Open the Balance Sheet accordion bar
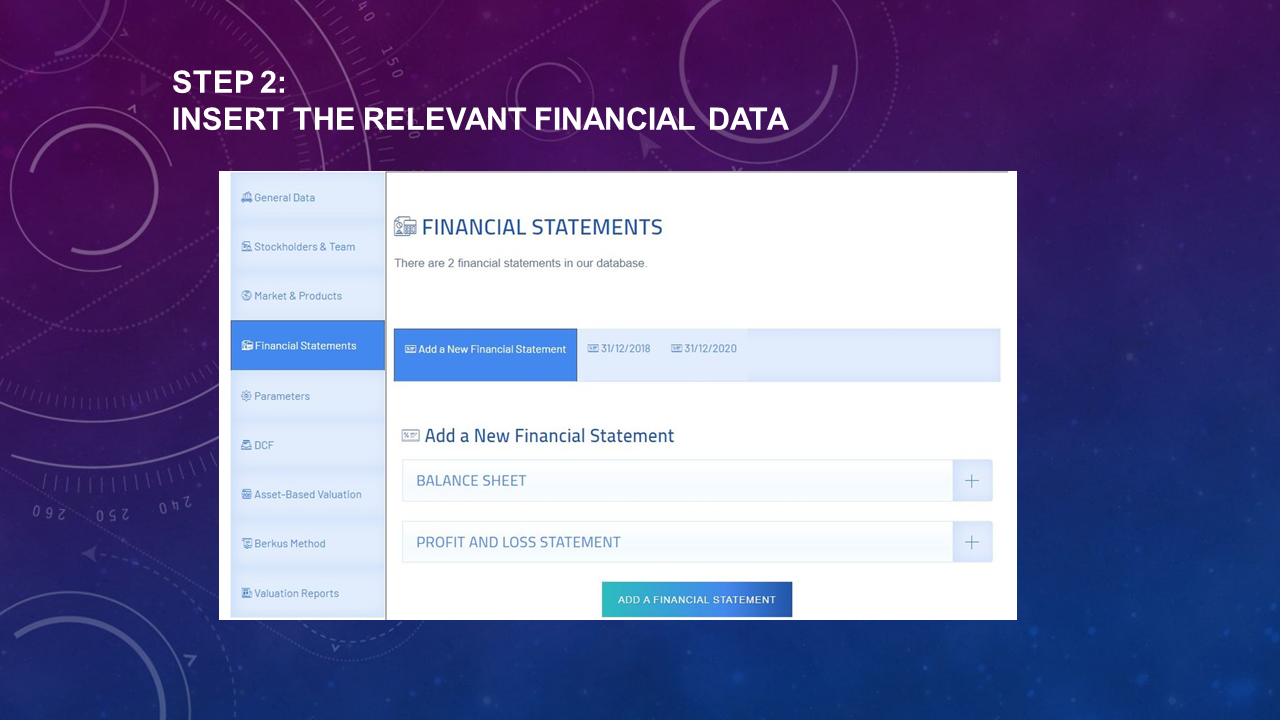 coord(677,481)
